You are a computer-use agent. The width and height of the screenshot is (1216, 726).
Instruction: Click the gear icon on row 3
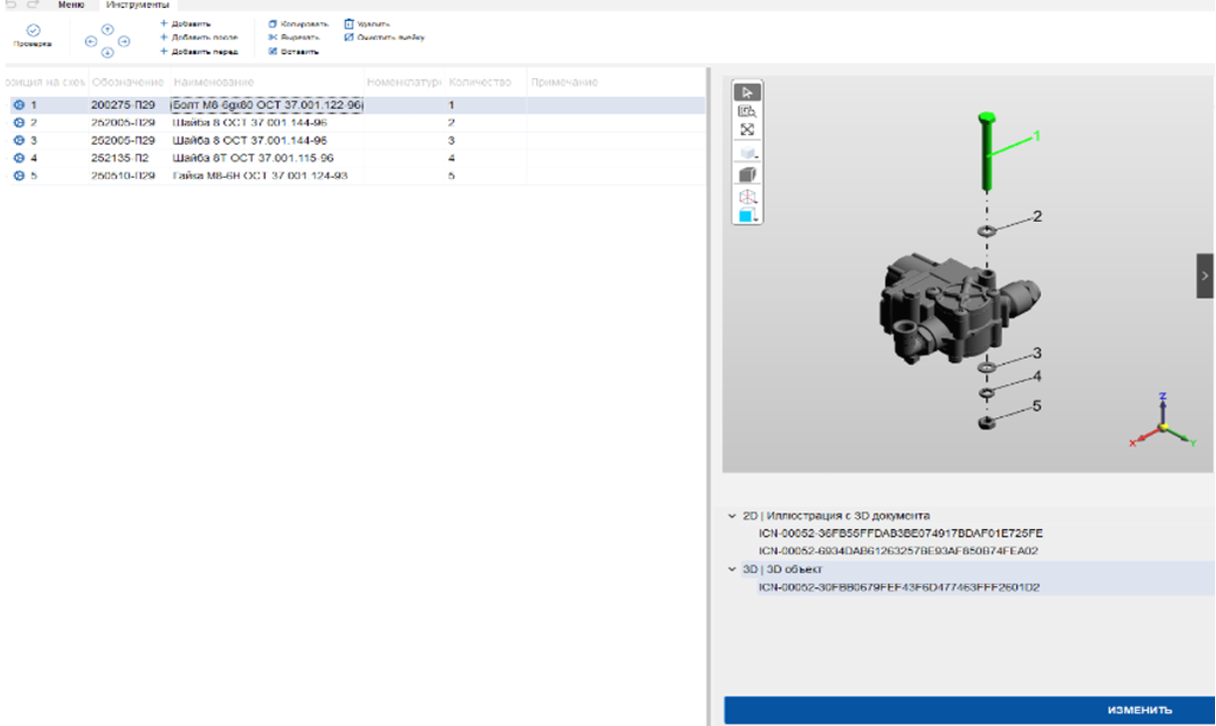pos(18,140)
